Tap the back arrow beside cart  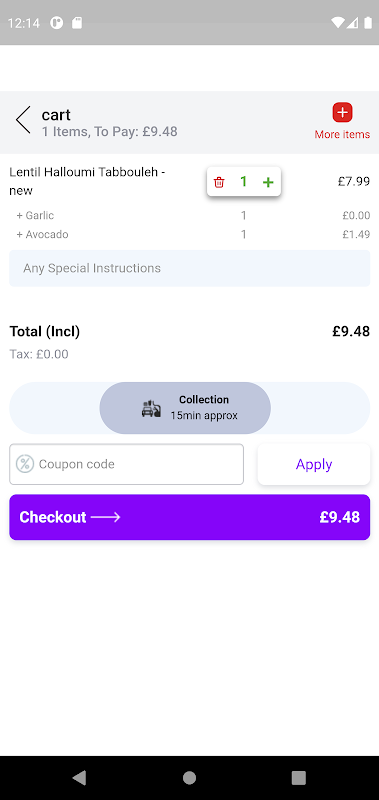click(x=23, y=120)
